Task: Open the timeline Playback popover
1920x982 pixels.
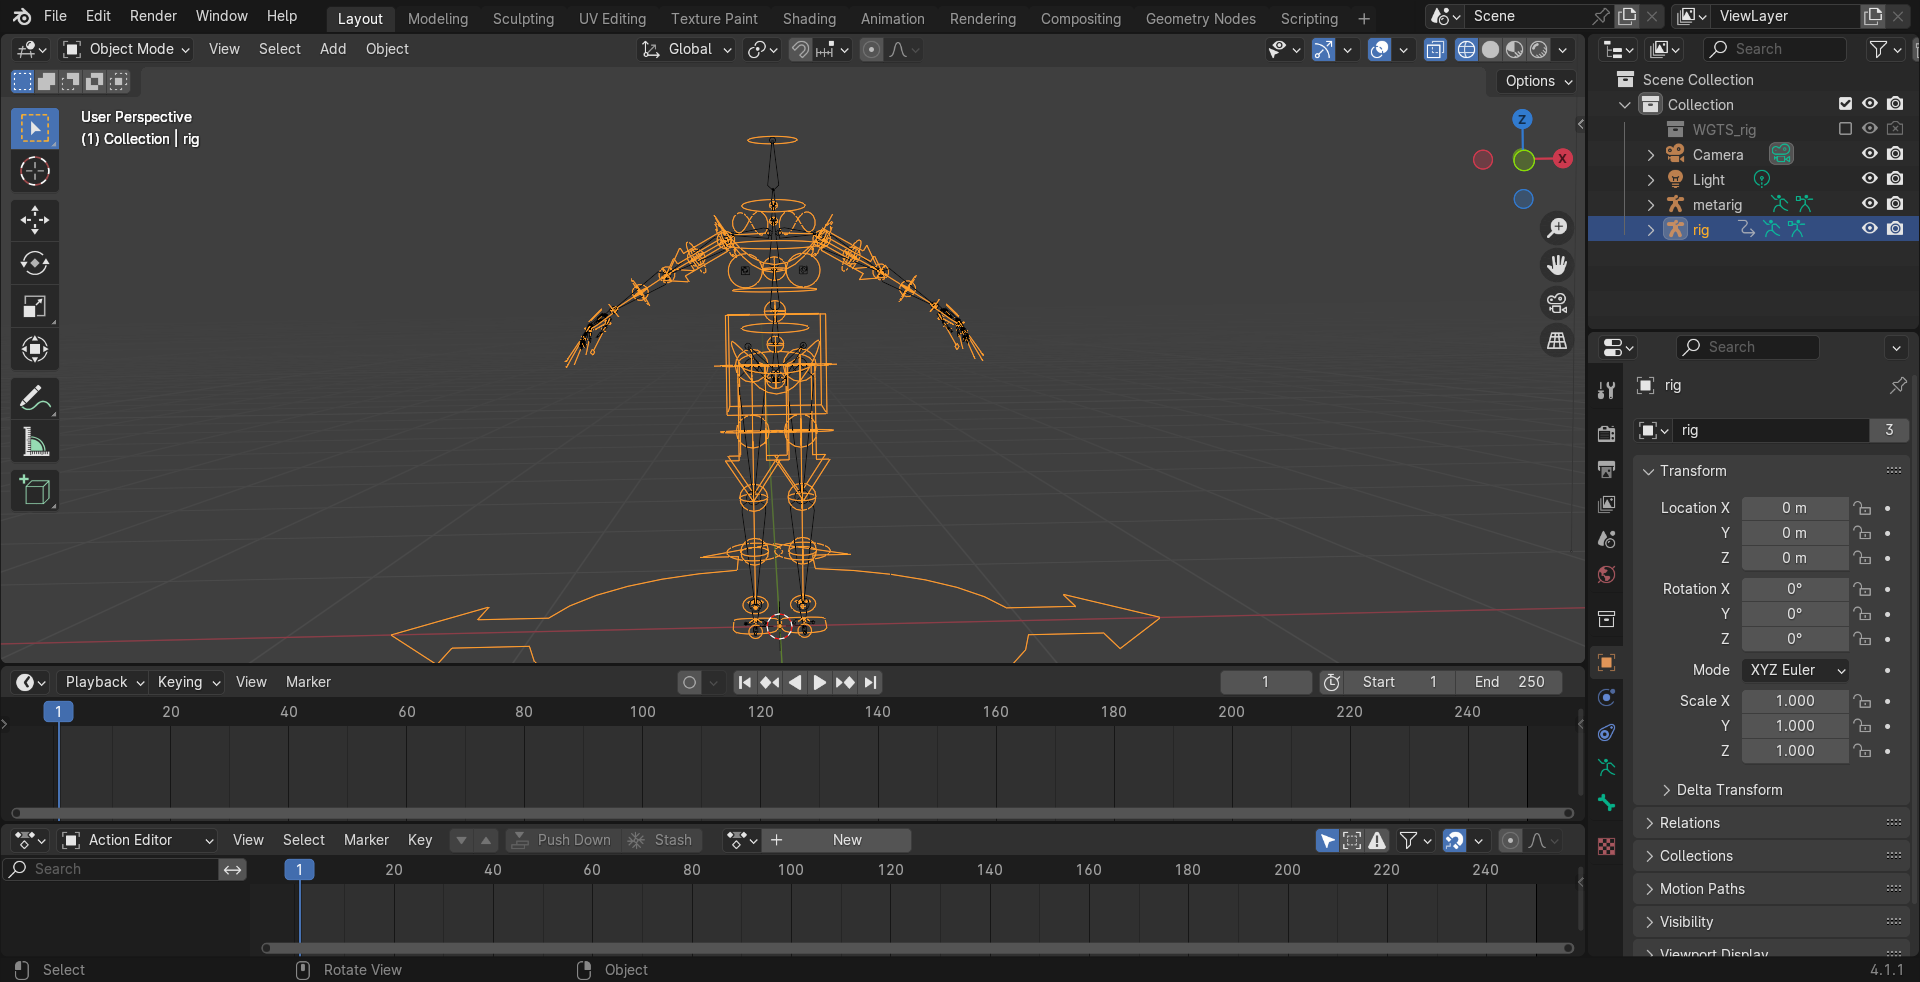Action: coord(104,682)
